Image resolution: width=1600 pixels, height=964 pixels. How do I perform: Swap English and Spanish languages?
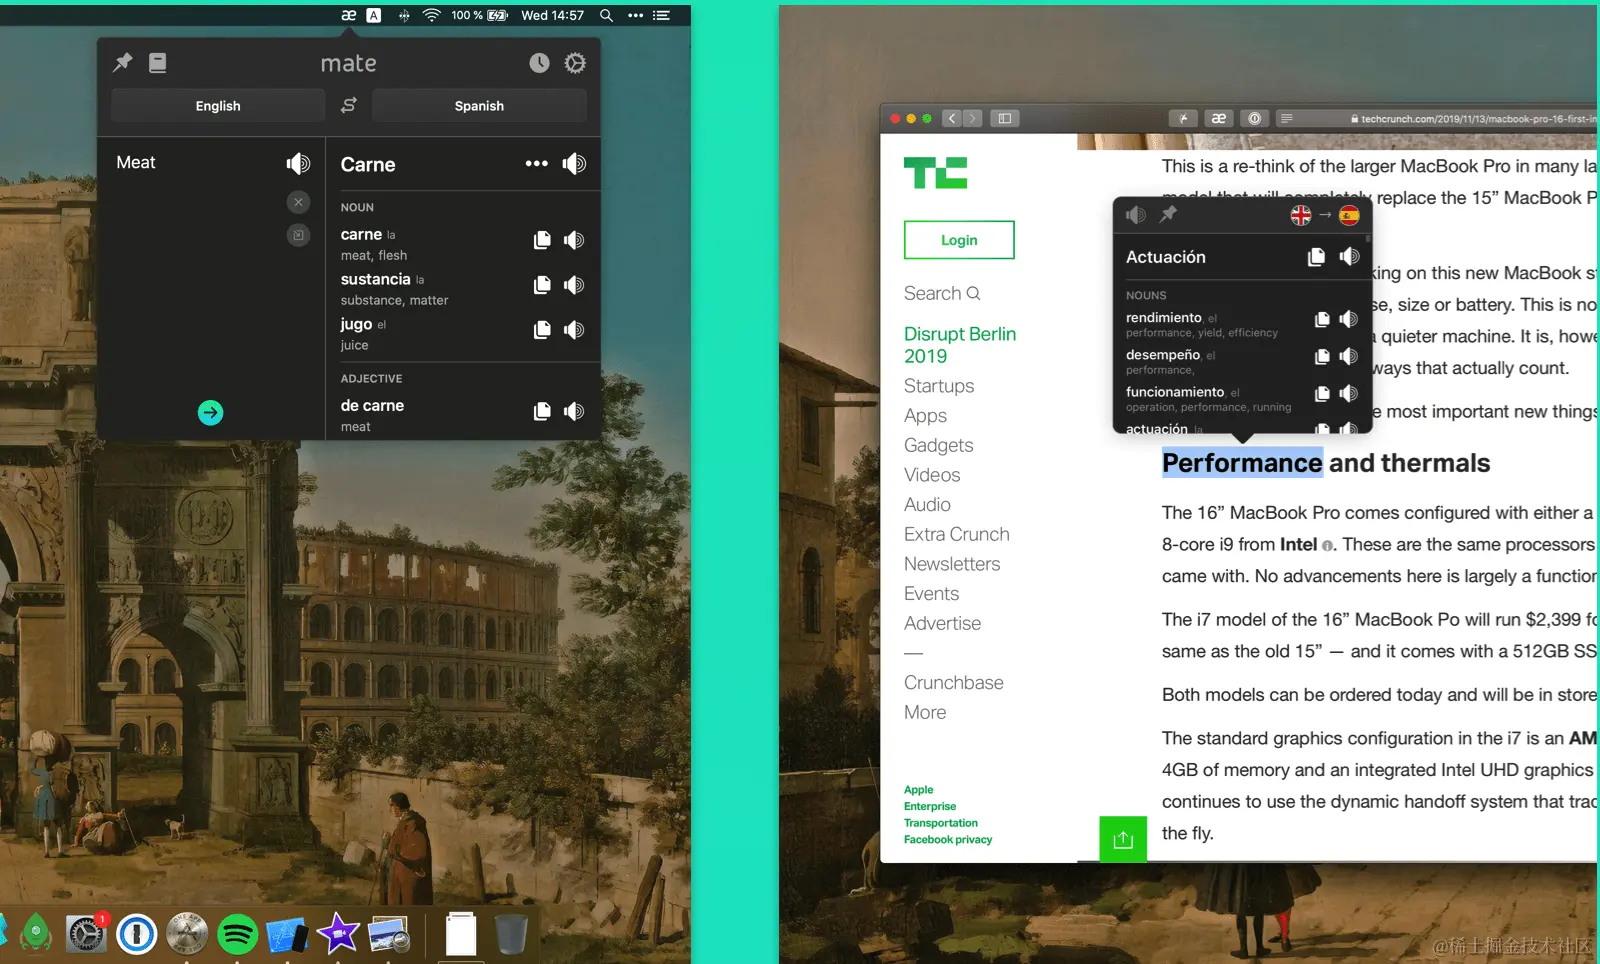[x=348, y=105]
